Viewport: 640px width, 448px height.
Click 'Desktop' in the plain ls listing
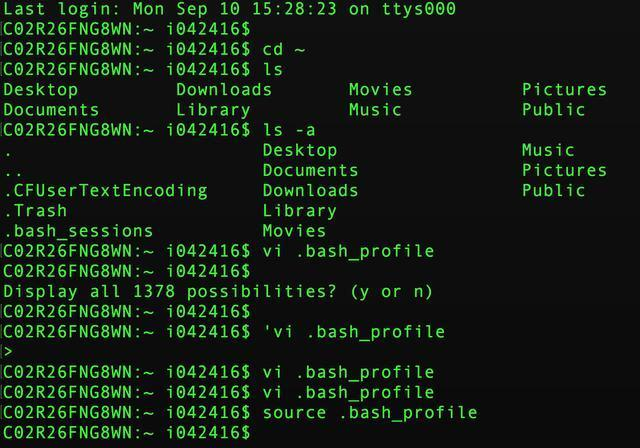point(40,90)
